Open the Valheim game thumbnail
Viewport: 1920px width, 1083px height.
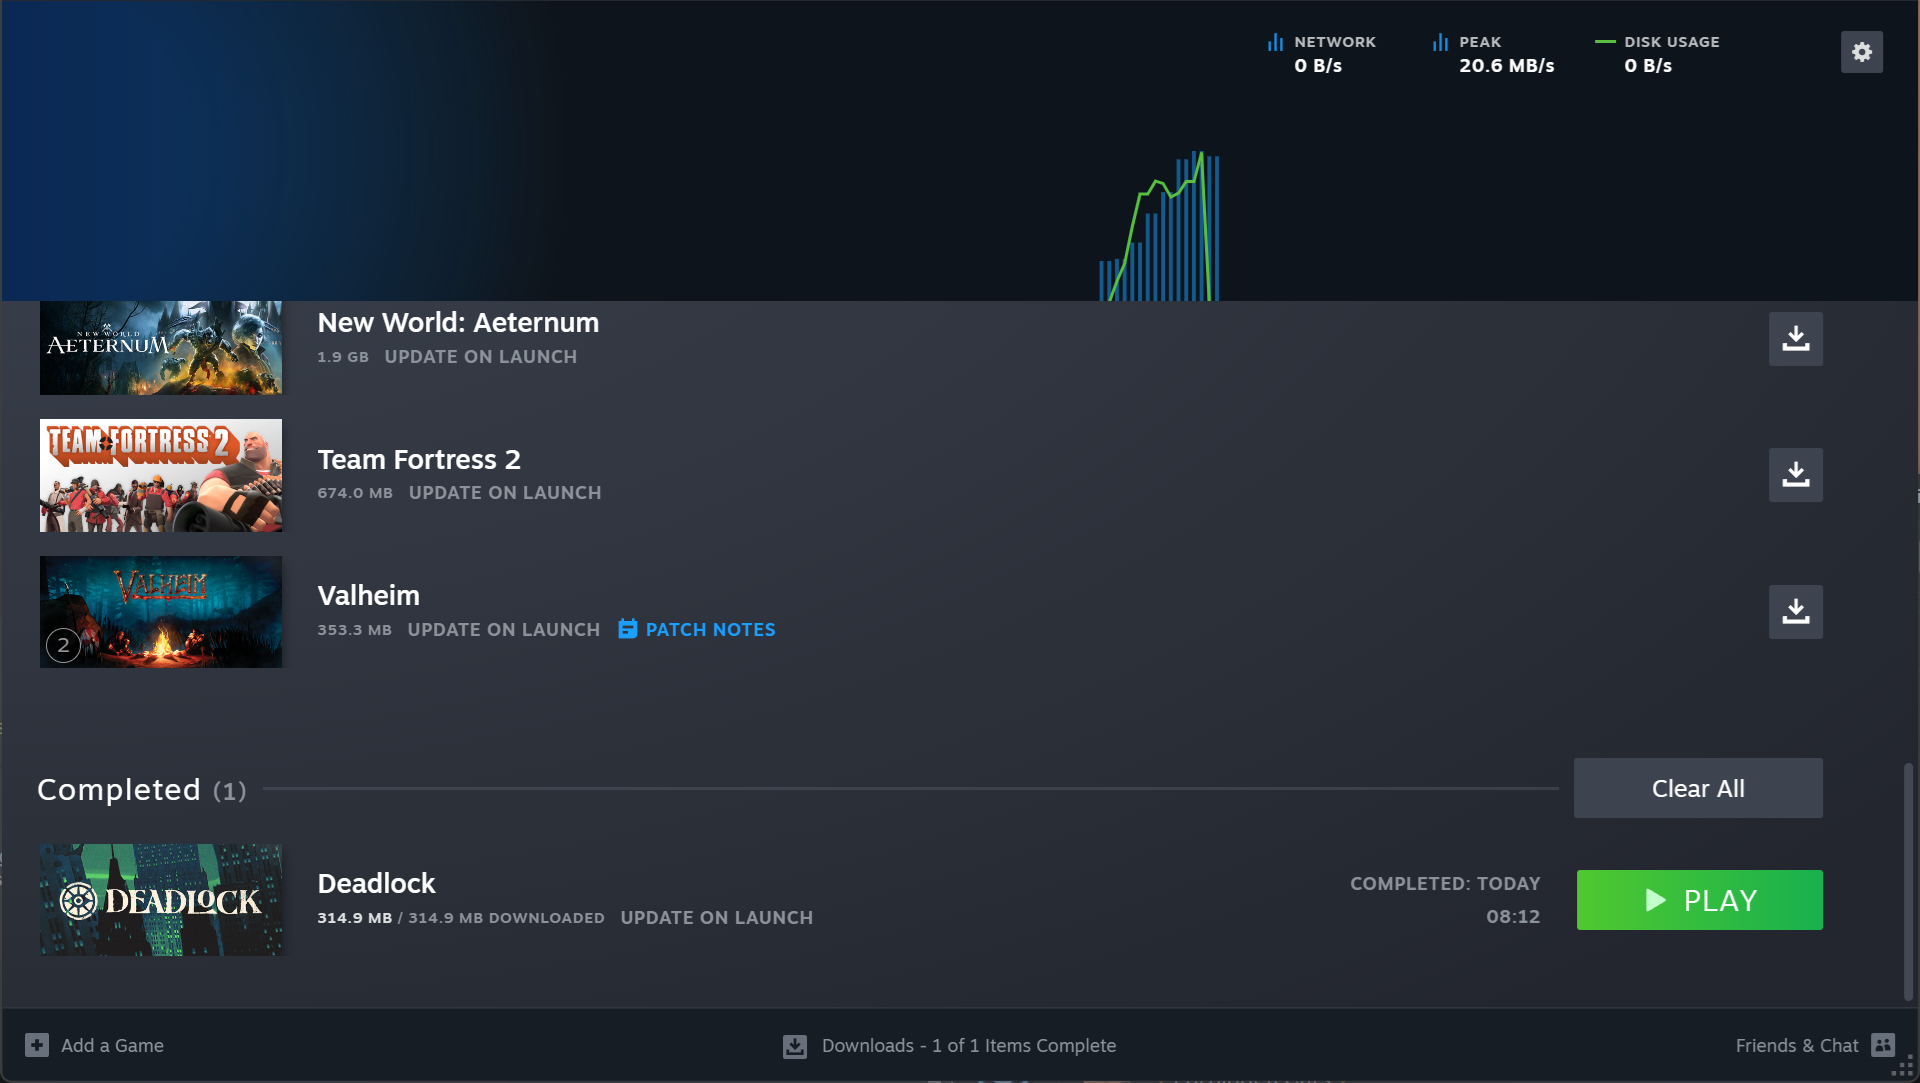pyautogui.click(x=161, y=612)
